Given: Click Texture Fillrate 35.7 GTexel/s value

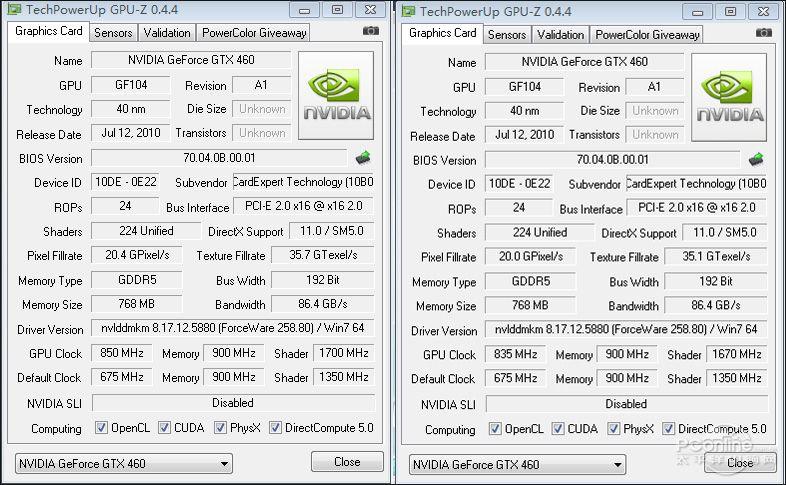Looking at the screenshot, I should click(323, 255).
